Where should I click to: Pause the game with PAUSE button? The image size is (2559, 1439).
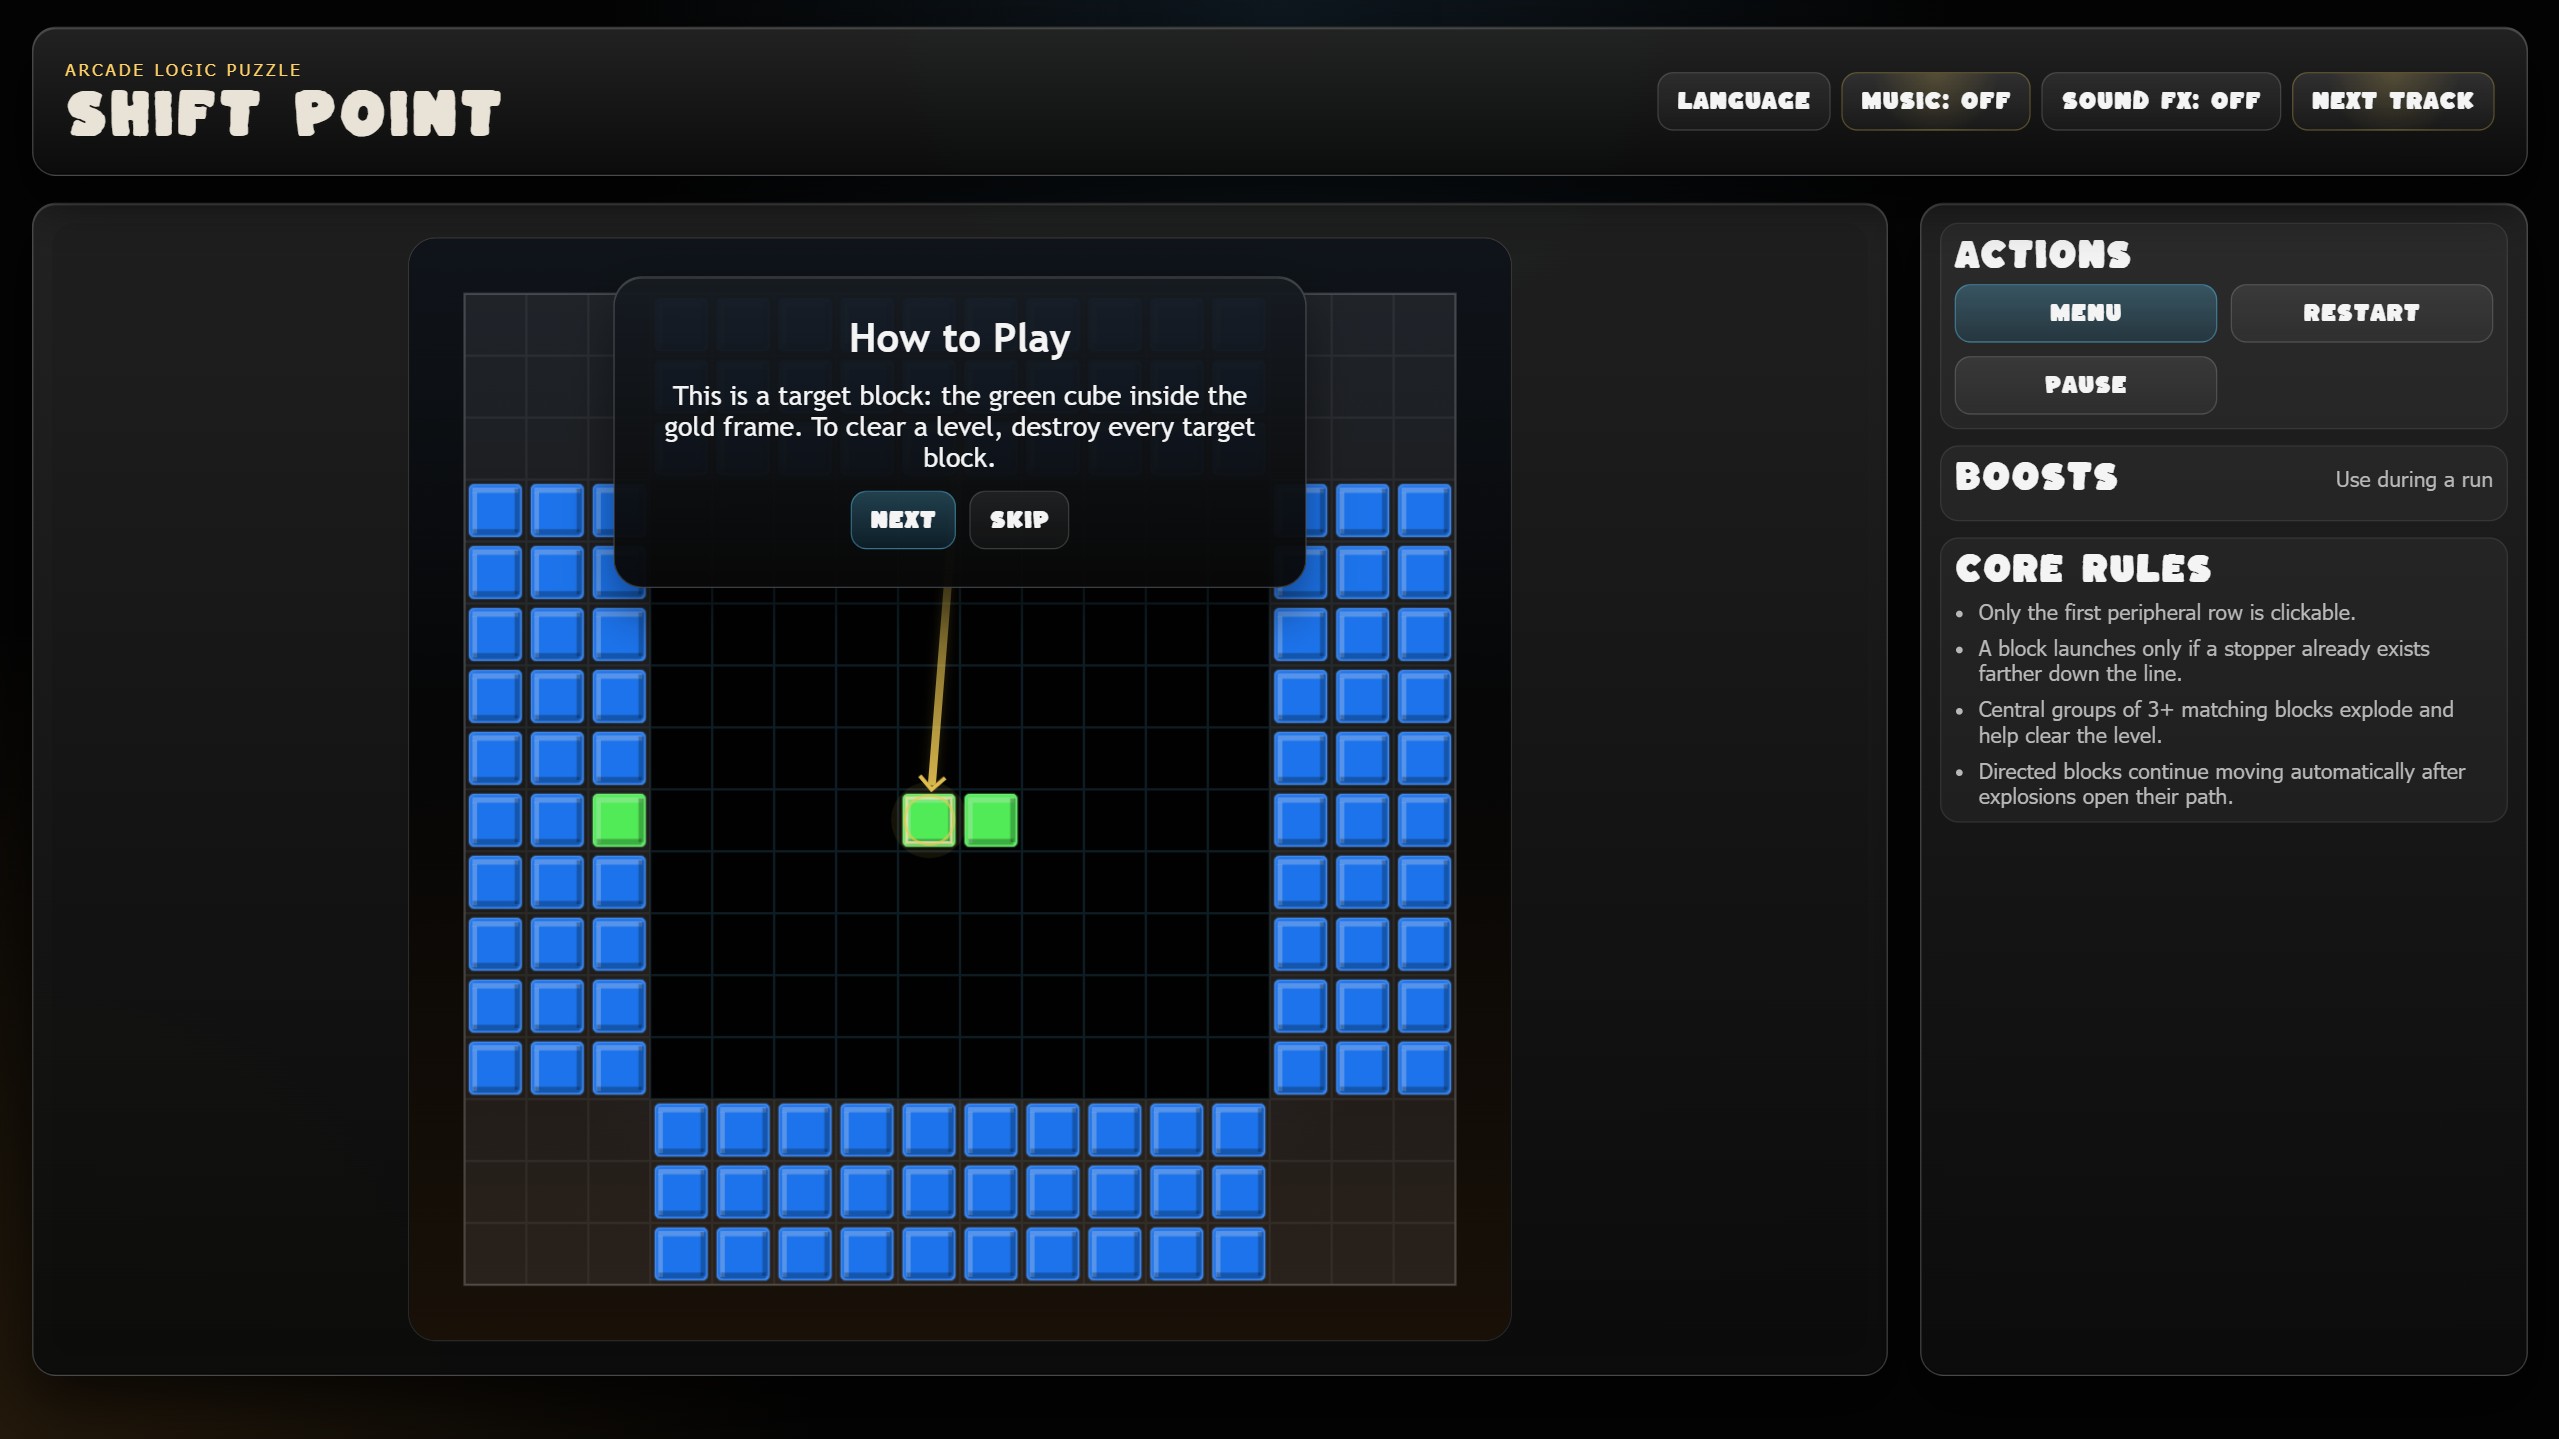2085,385
